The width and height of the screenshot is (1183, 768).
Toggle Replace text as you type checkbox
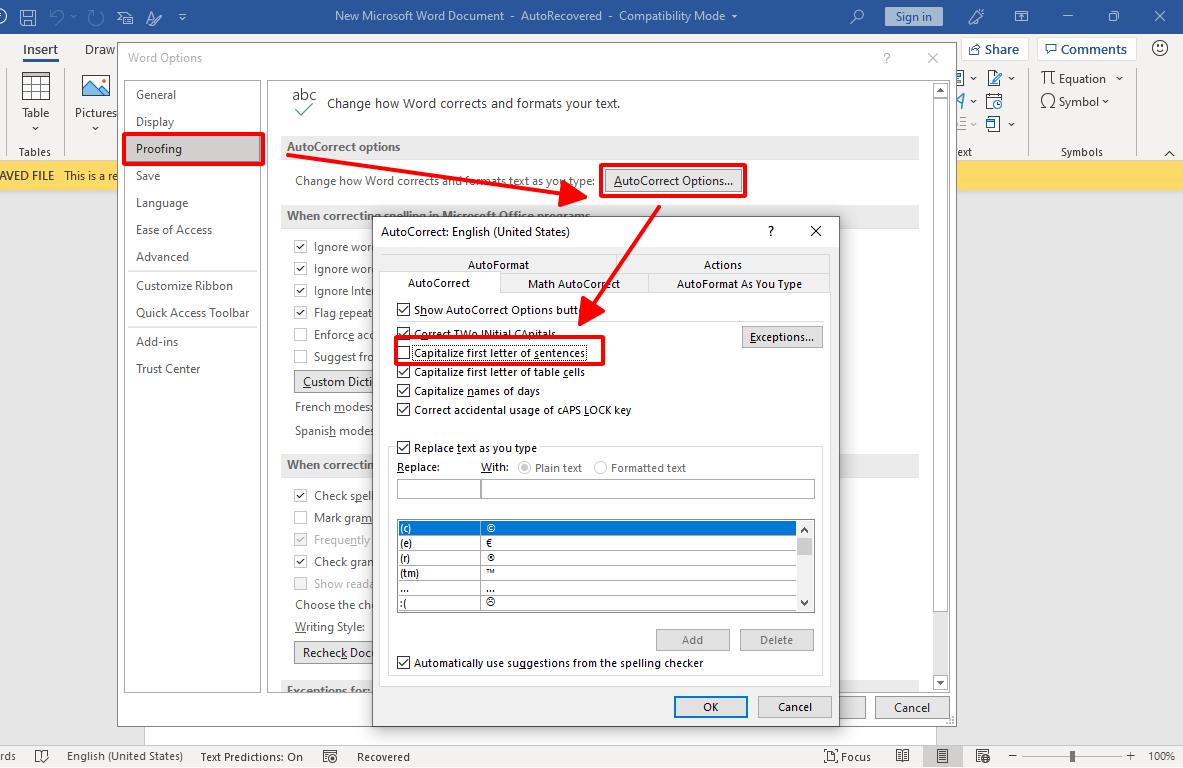click(404, 447)
